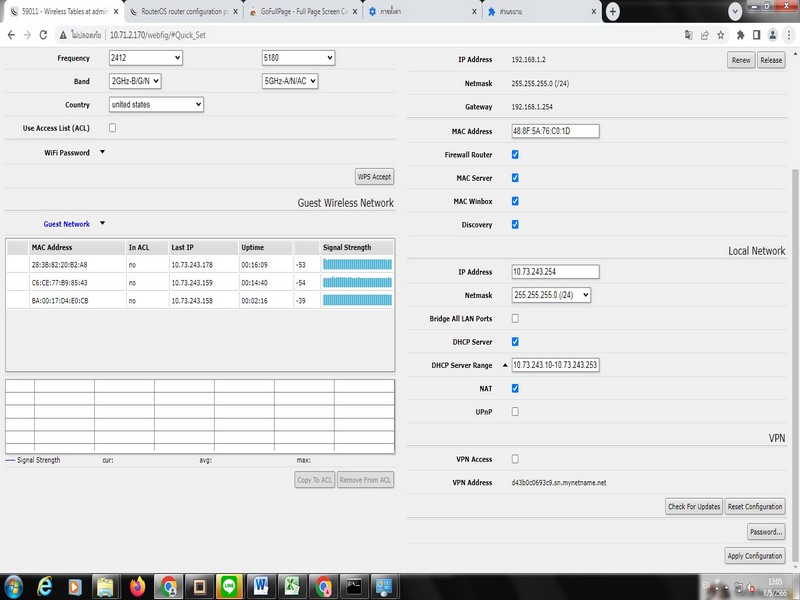Enable Bridge All LAN Ports
The width and height of the screenshot is (800, 600).
515,318
